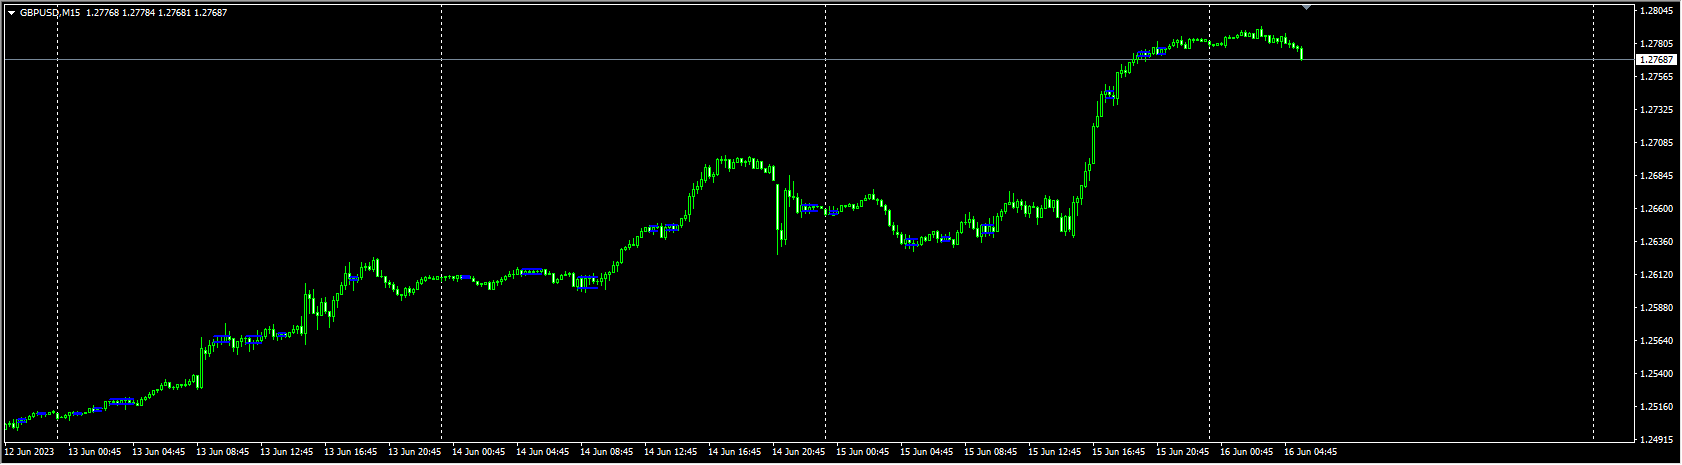The image size is (1682, 465).
Task: Click the 13 Jun 04:45 time label
Action: coord(159,452)
